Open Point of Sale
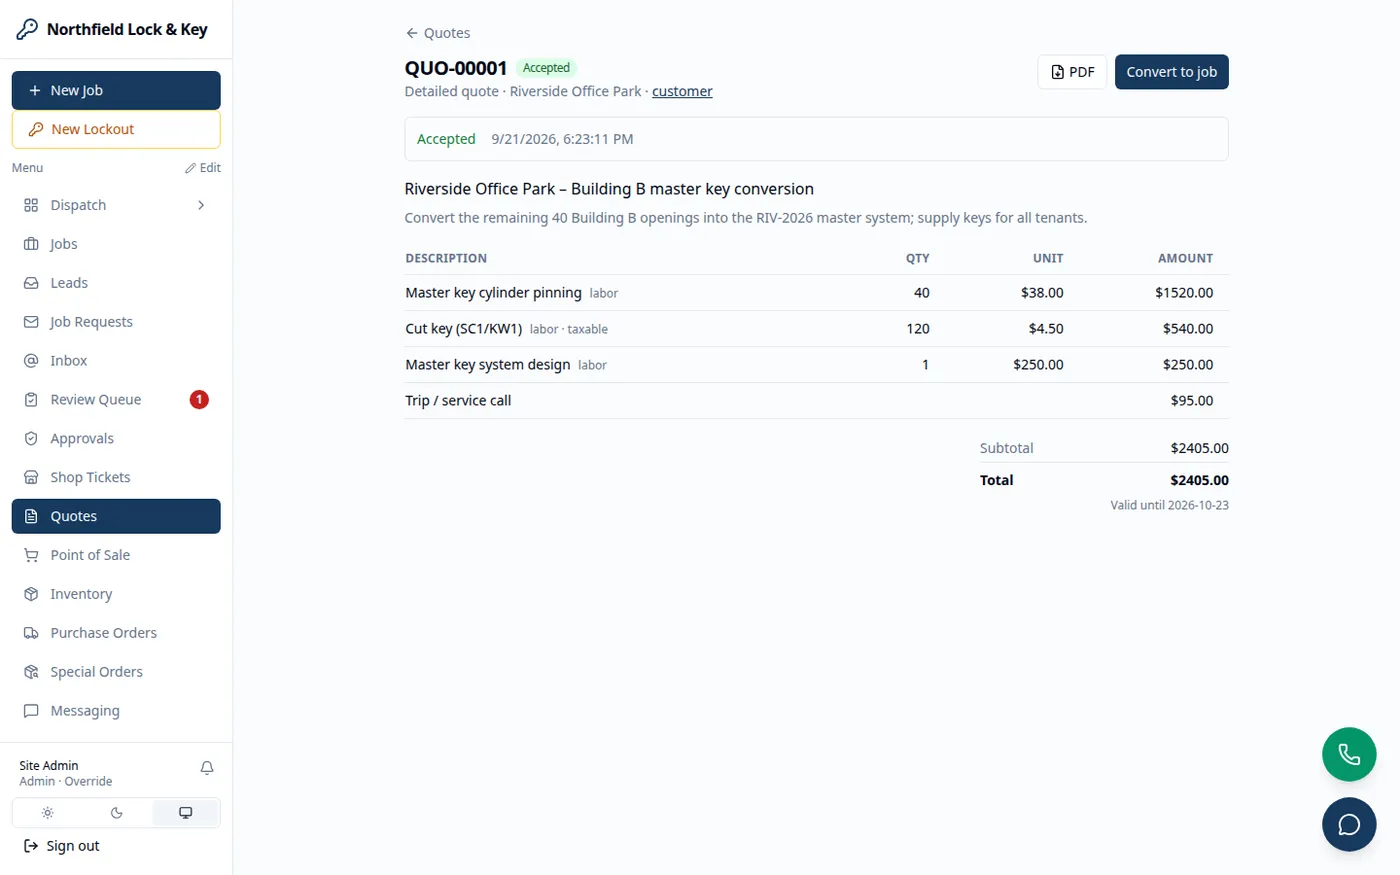Image resolution: width=1400 pixels, height=875 pixels. (116, 555)
